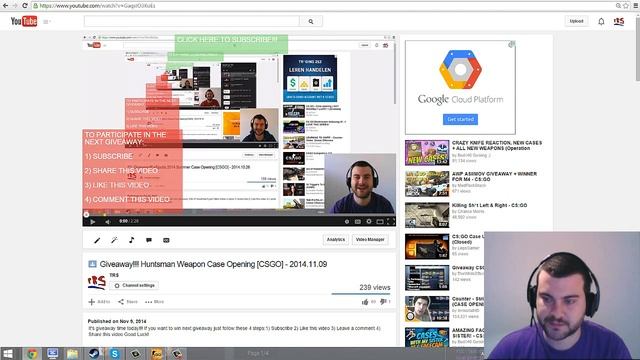Screen dimensions: 640x360
Task: Open the notifications bell
Action: [x=601, y=22]
